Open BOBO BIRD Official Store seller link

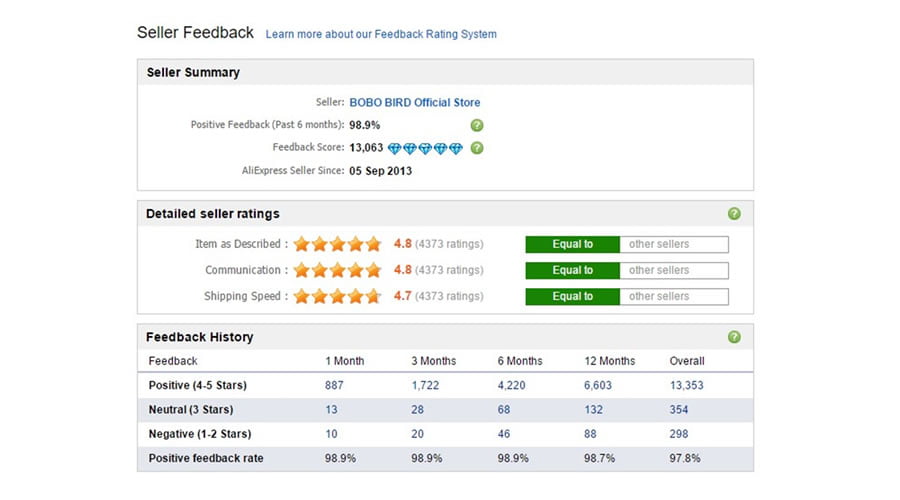coord(414,102)
